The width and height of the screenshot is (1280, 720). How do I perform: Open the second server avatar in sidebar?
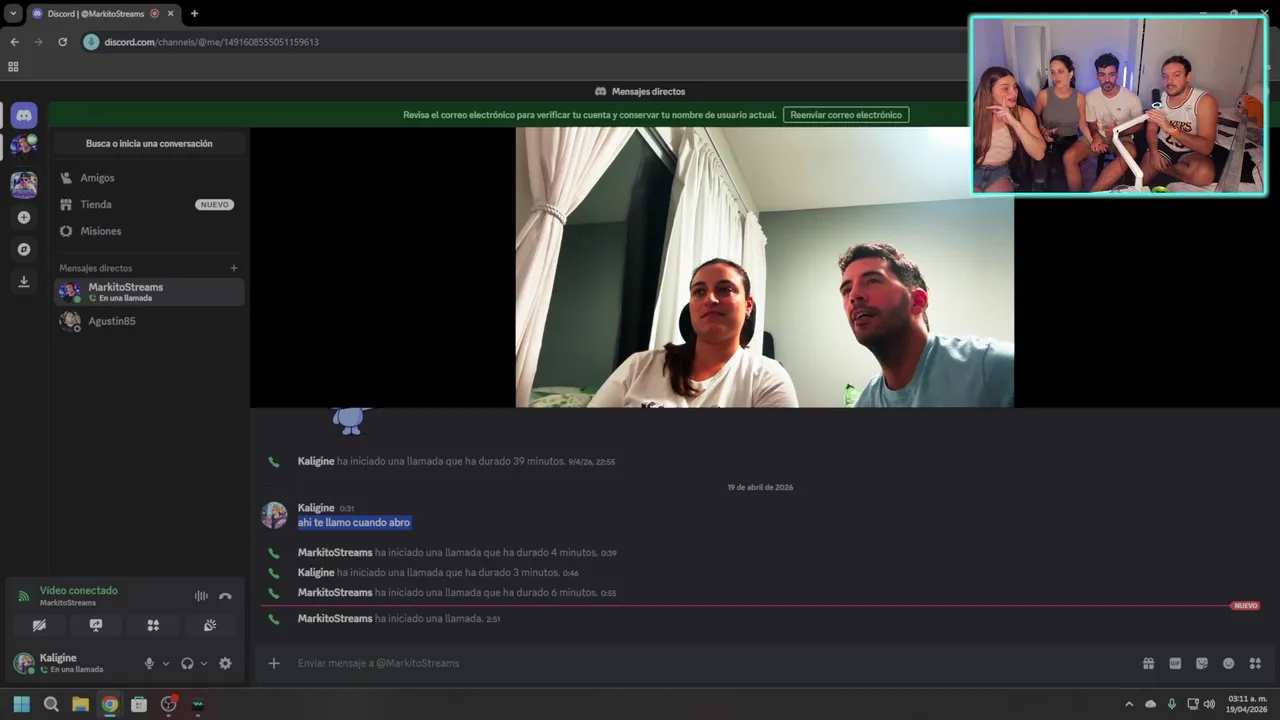point(24,185)
